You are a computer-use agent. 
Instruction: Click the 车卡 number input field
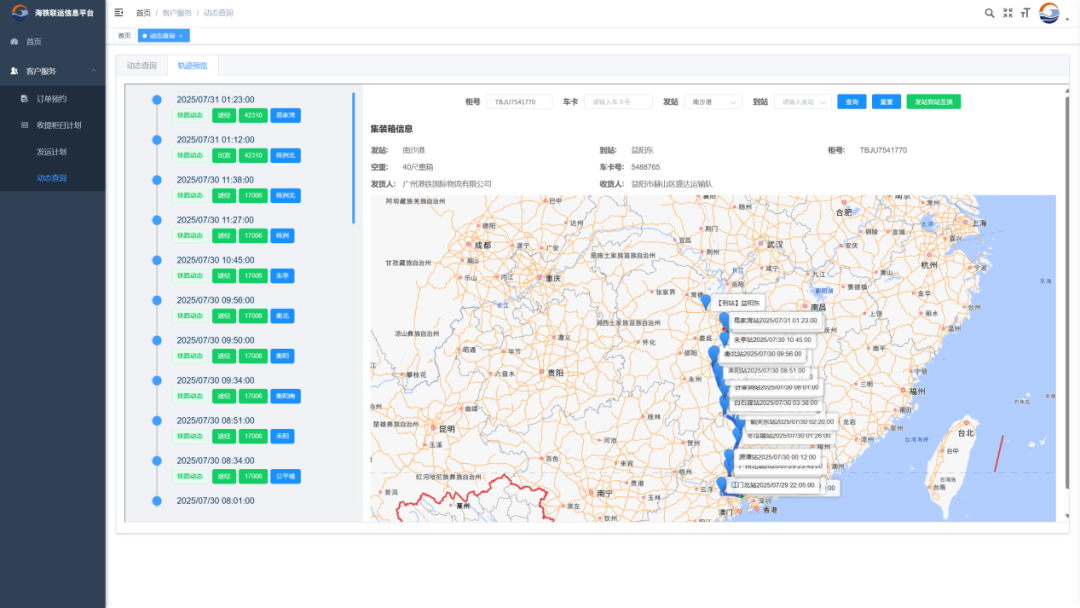point(618,102)
